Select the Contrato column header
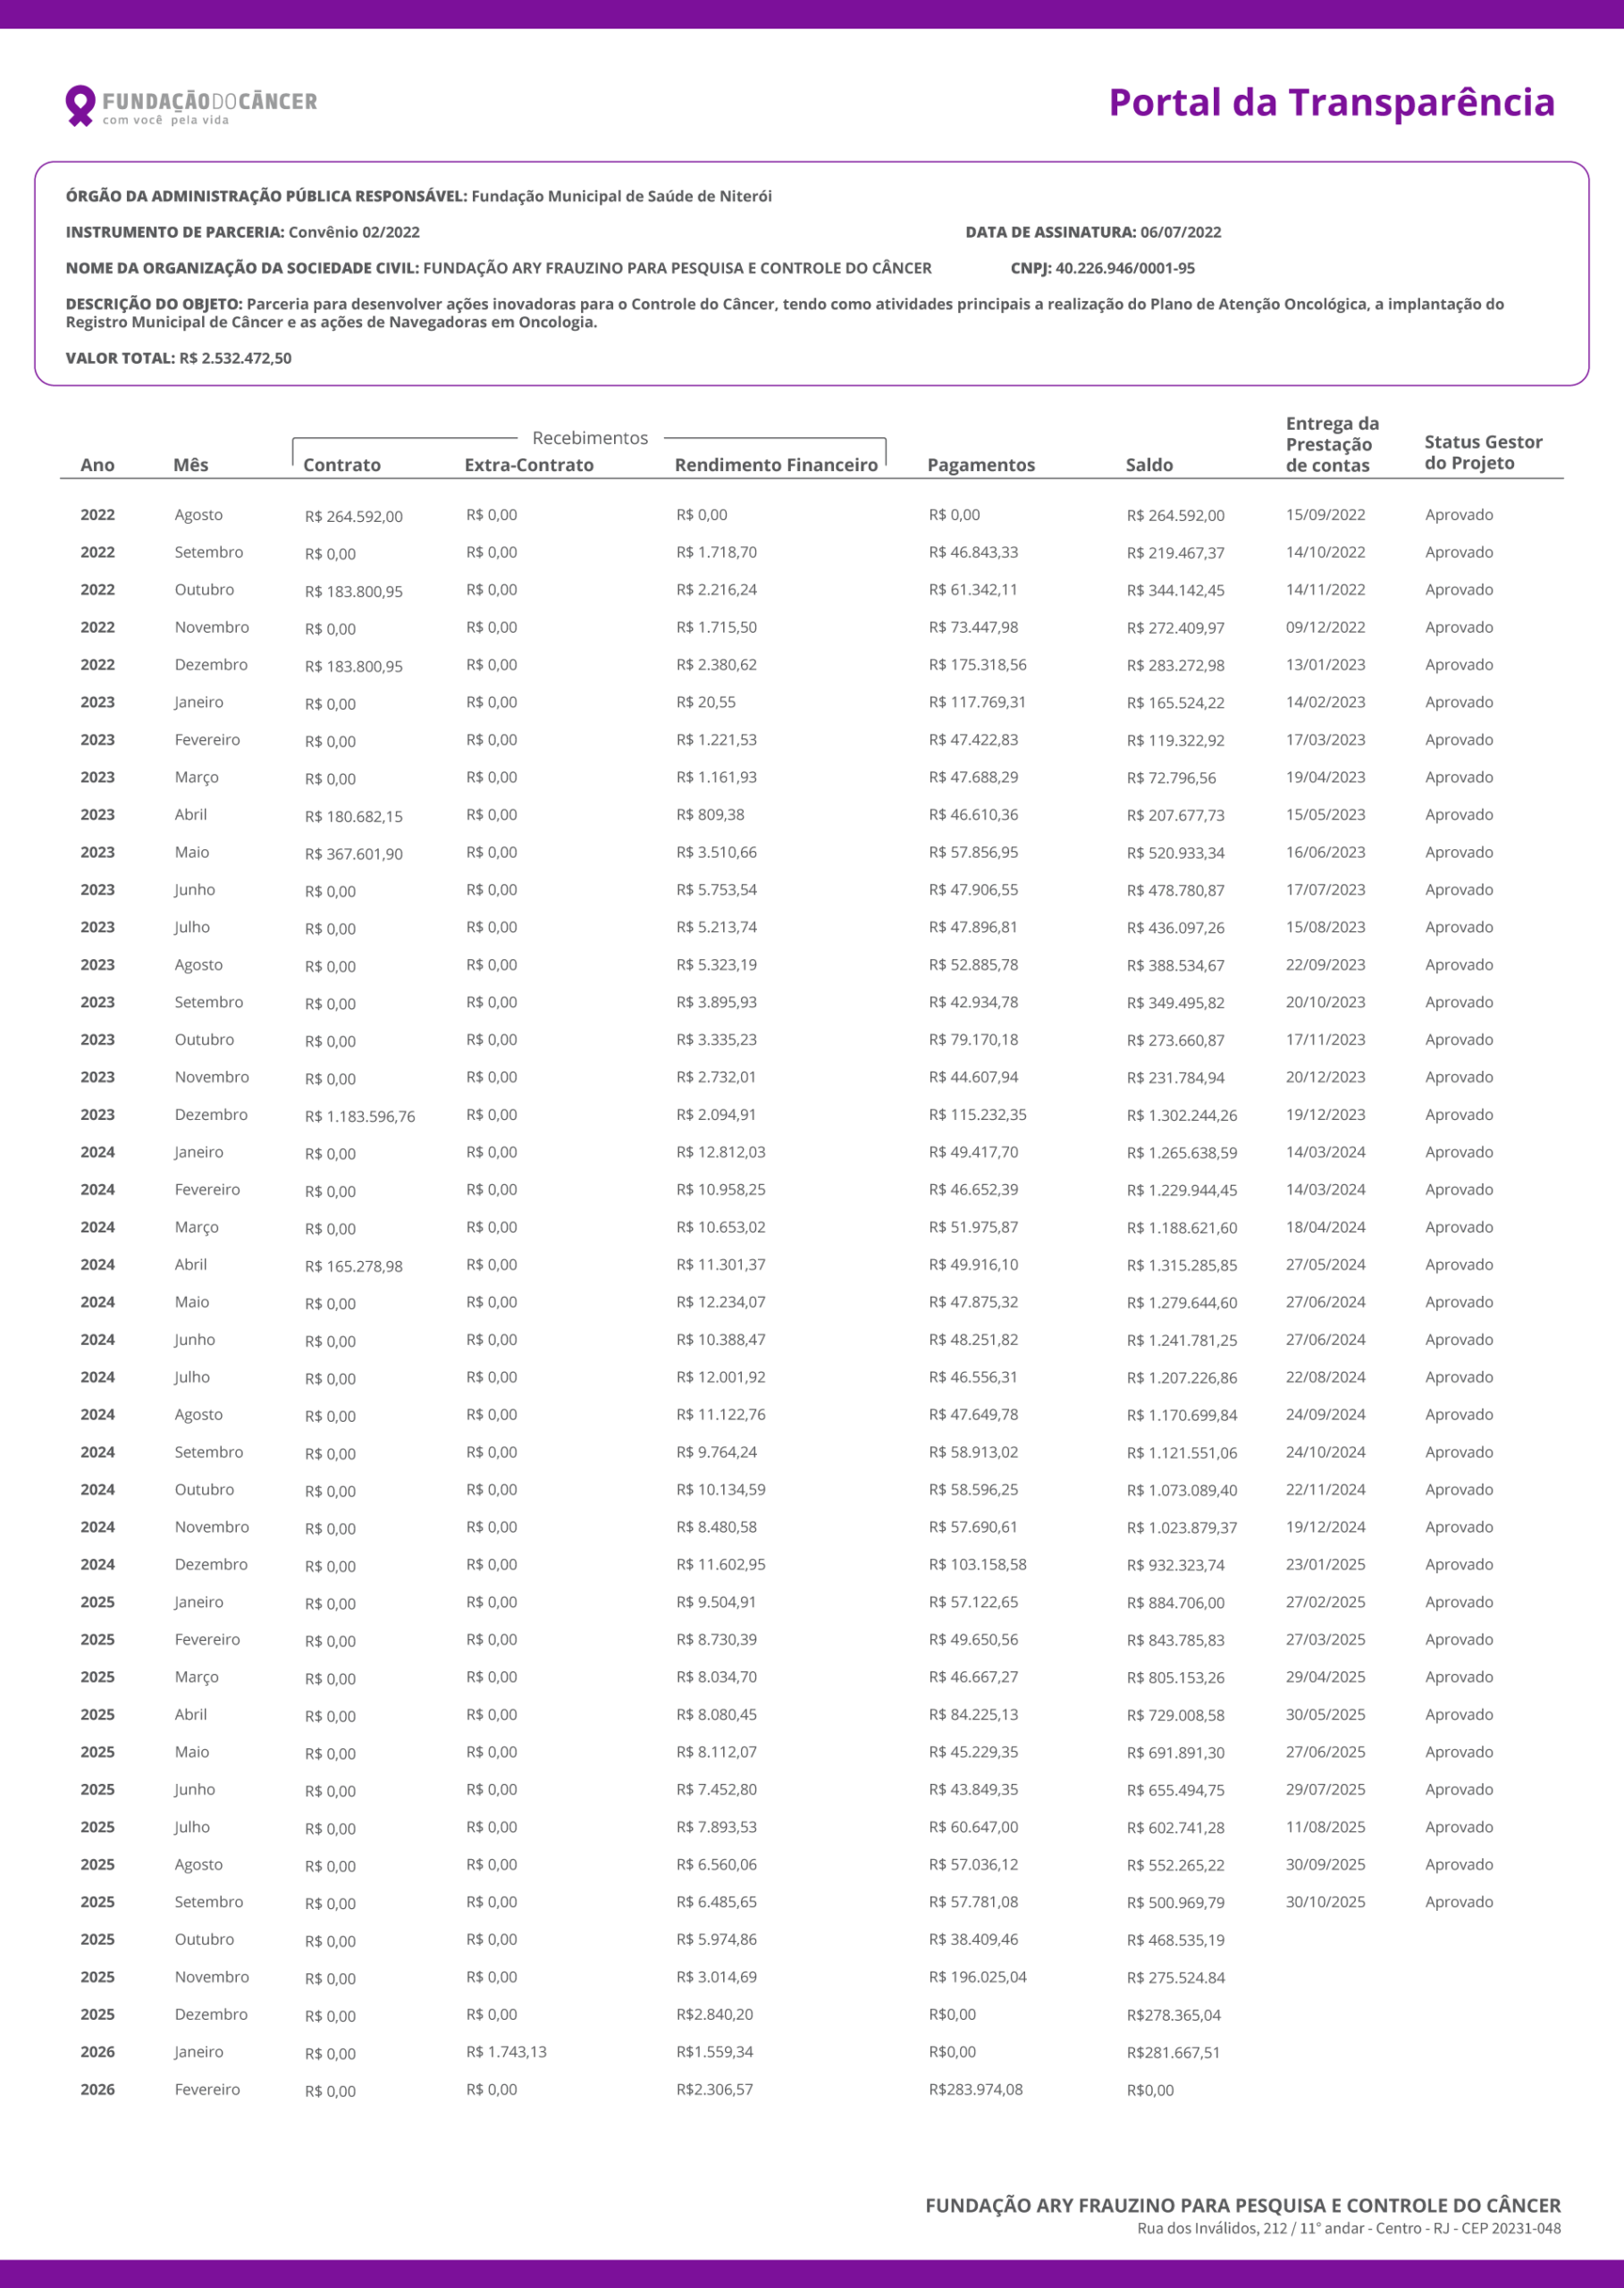Image resolution: width=1624 pixels, height=2288 pixels. (341, 465)
